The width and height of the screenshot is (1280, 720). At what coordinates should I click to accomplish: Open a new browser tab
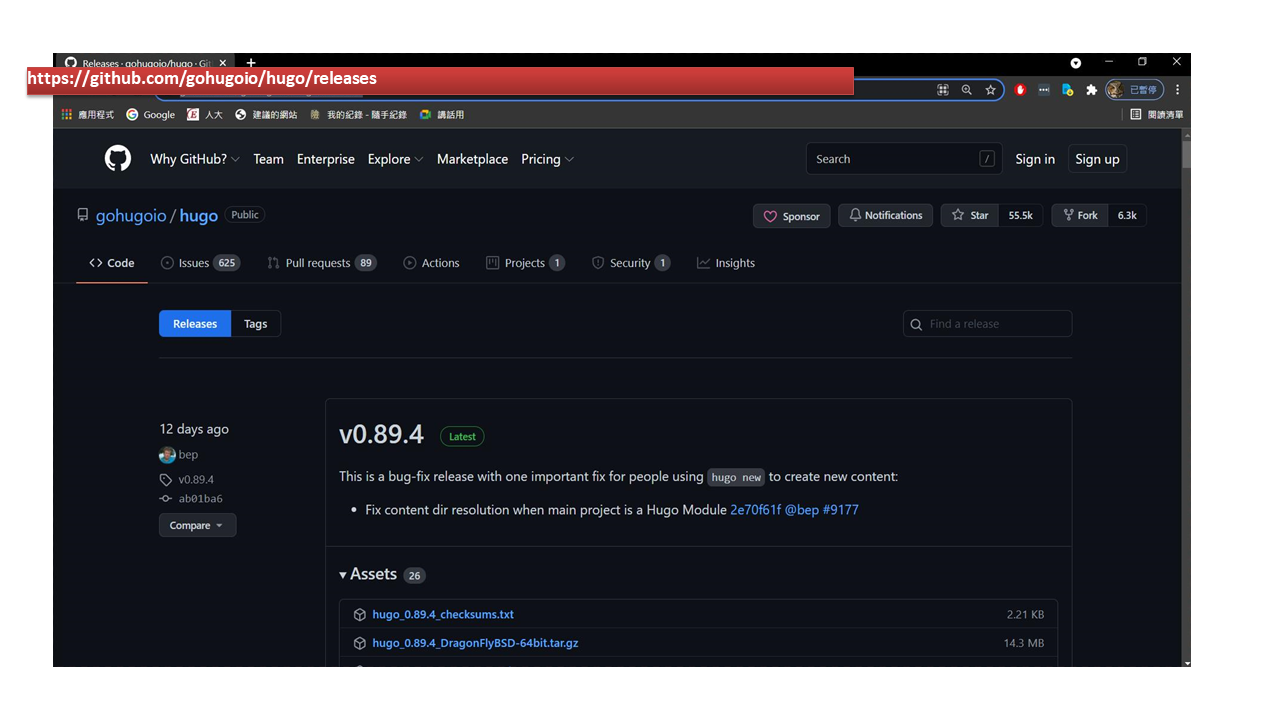pos(251,63)
